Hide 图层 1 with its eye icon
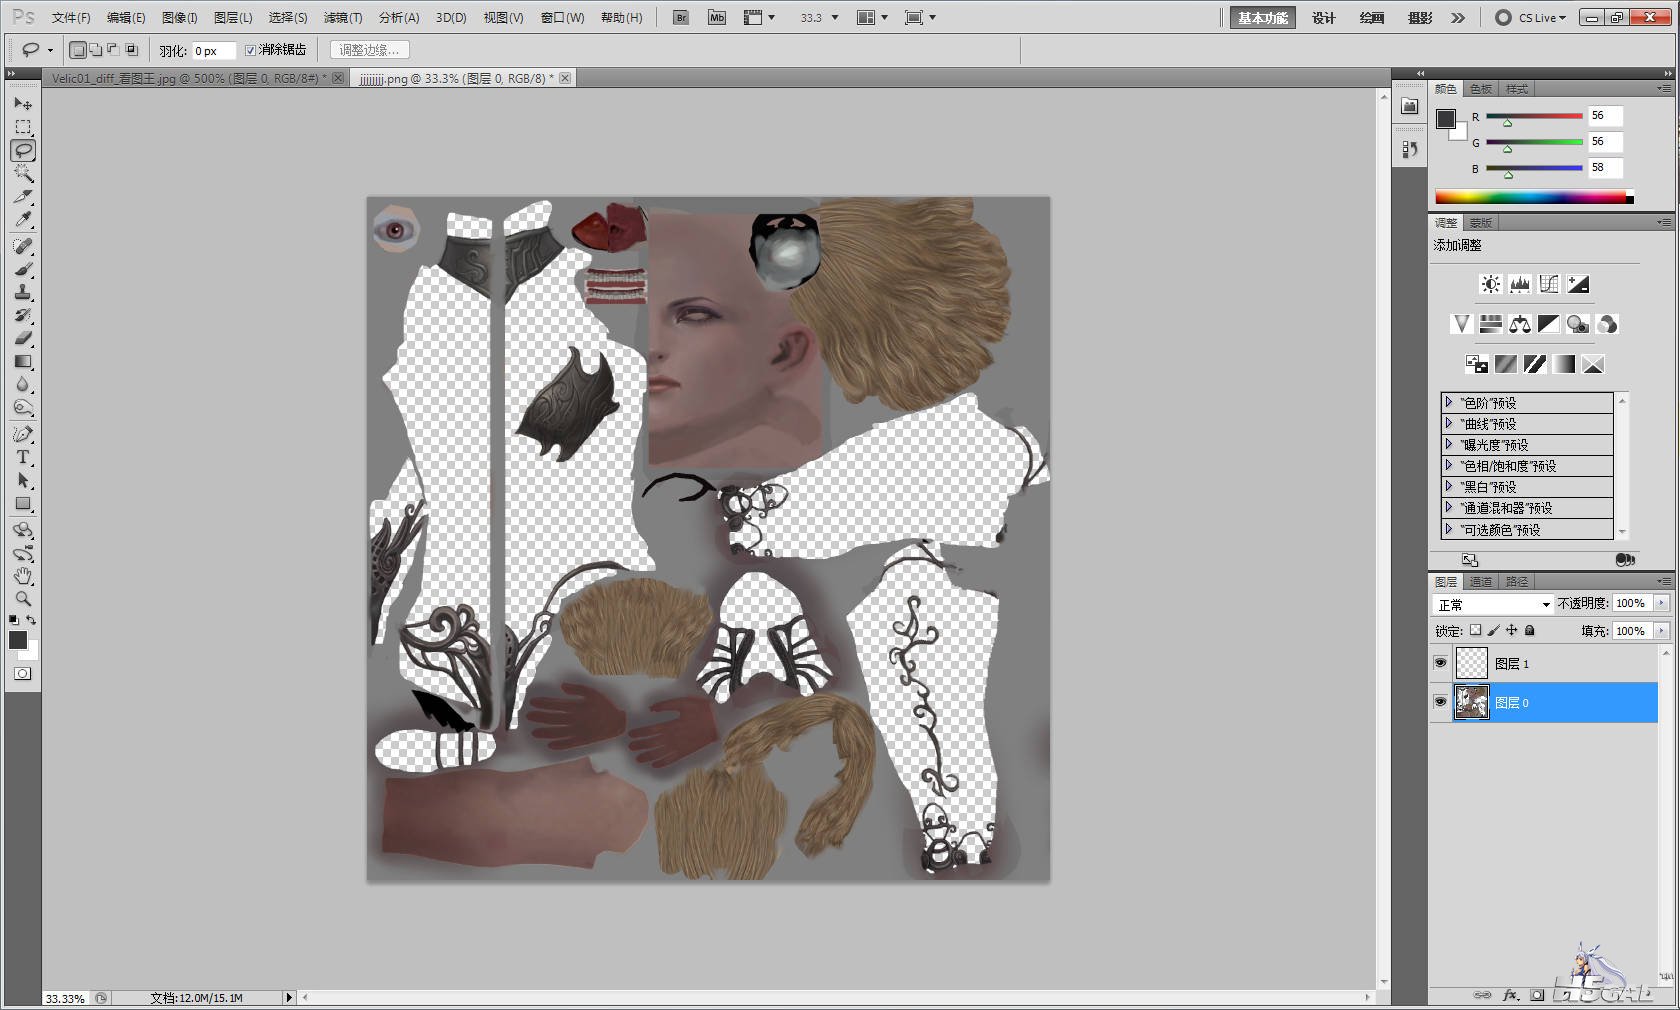The height and width of the screenshot is (1010, 1680). pos(1440,663)
